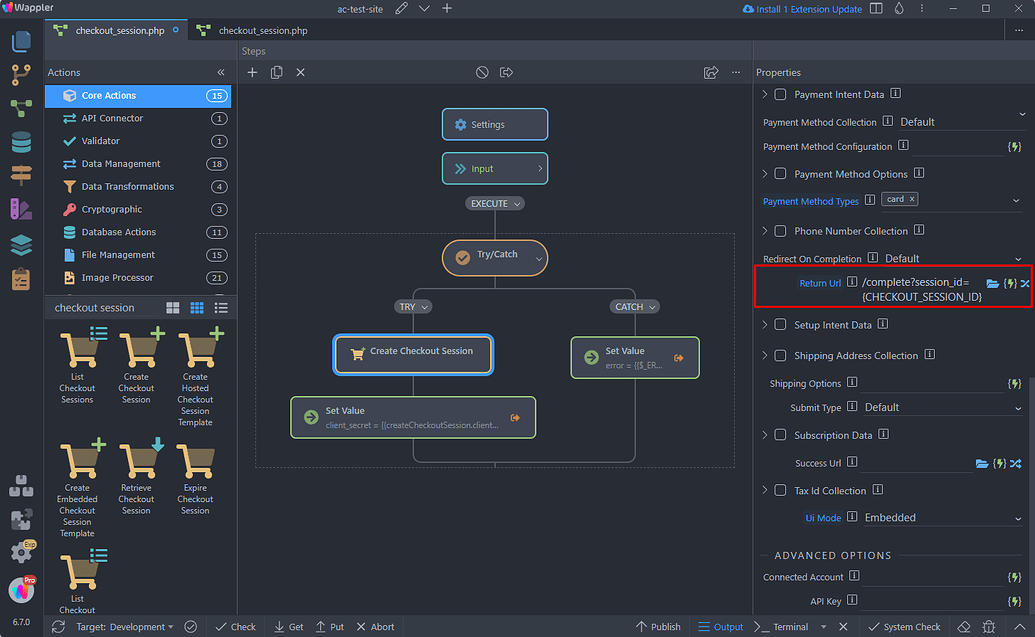Select the Create Checkout Session step node
This screenshot has width=1035, height=637.
tap(413, 352)
